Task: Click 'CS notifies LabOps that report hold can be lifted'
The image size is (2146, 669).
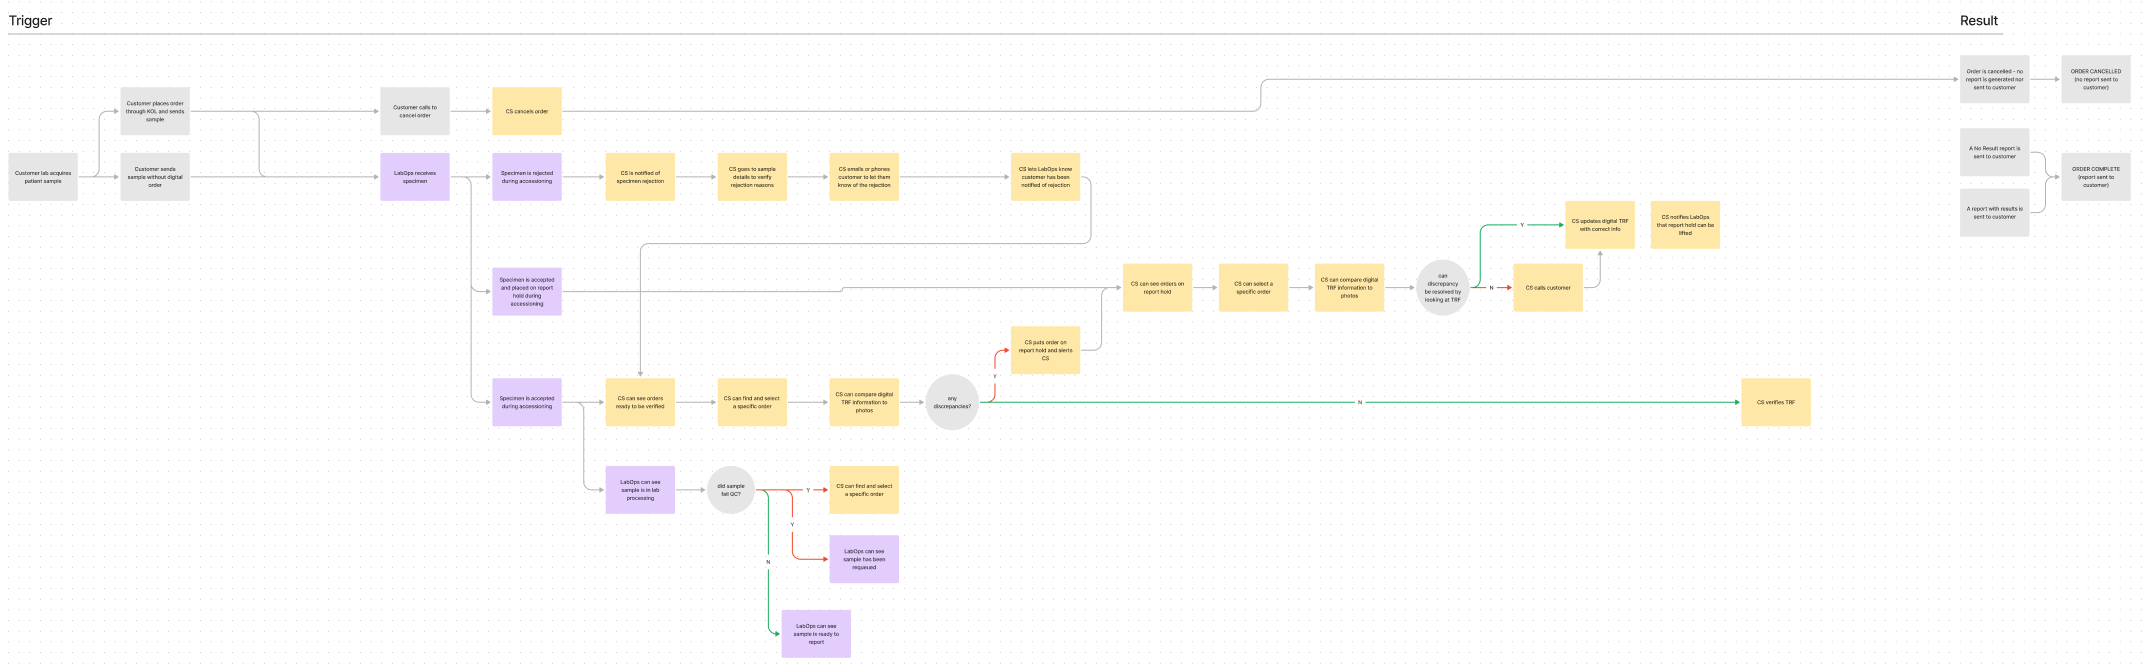Action: tap(1685, 225)
